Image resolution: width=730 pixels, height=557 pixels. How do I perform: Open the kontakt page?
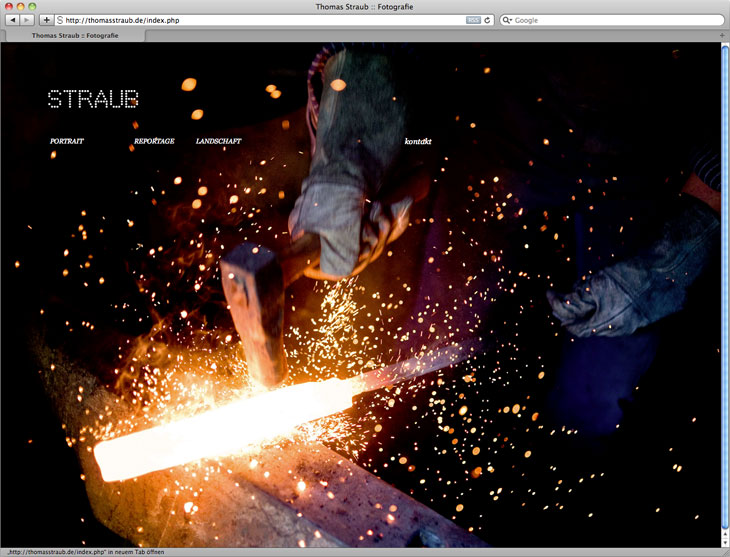point(418,141)
